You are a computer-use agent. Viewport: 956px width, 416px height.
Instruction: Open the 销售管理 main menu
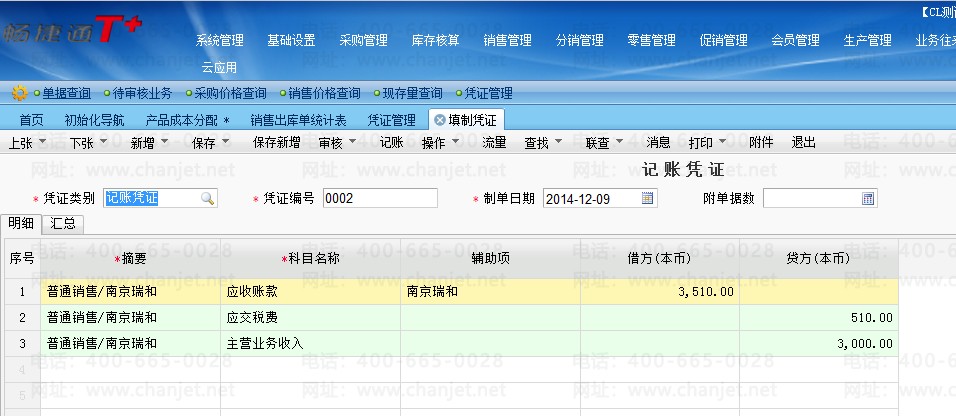coord(507,41)
